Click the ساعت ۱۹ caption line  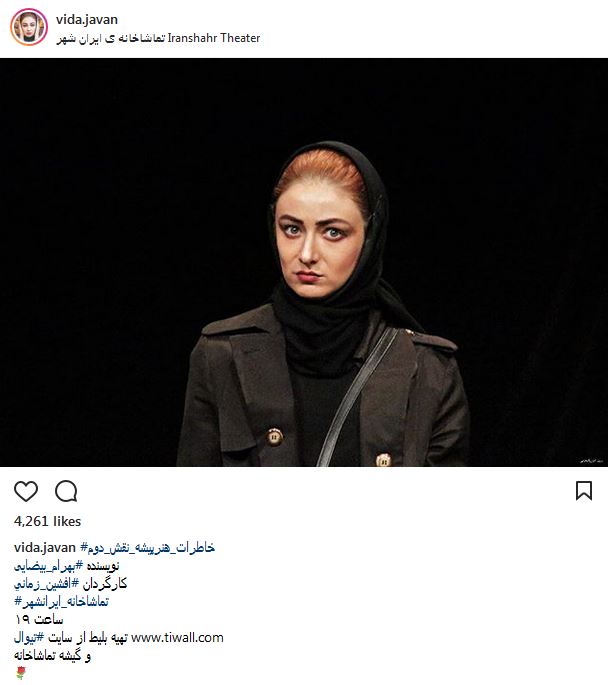click(39, 620)
